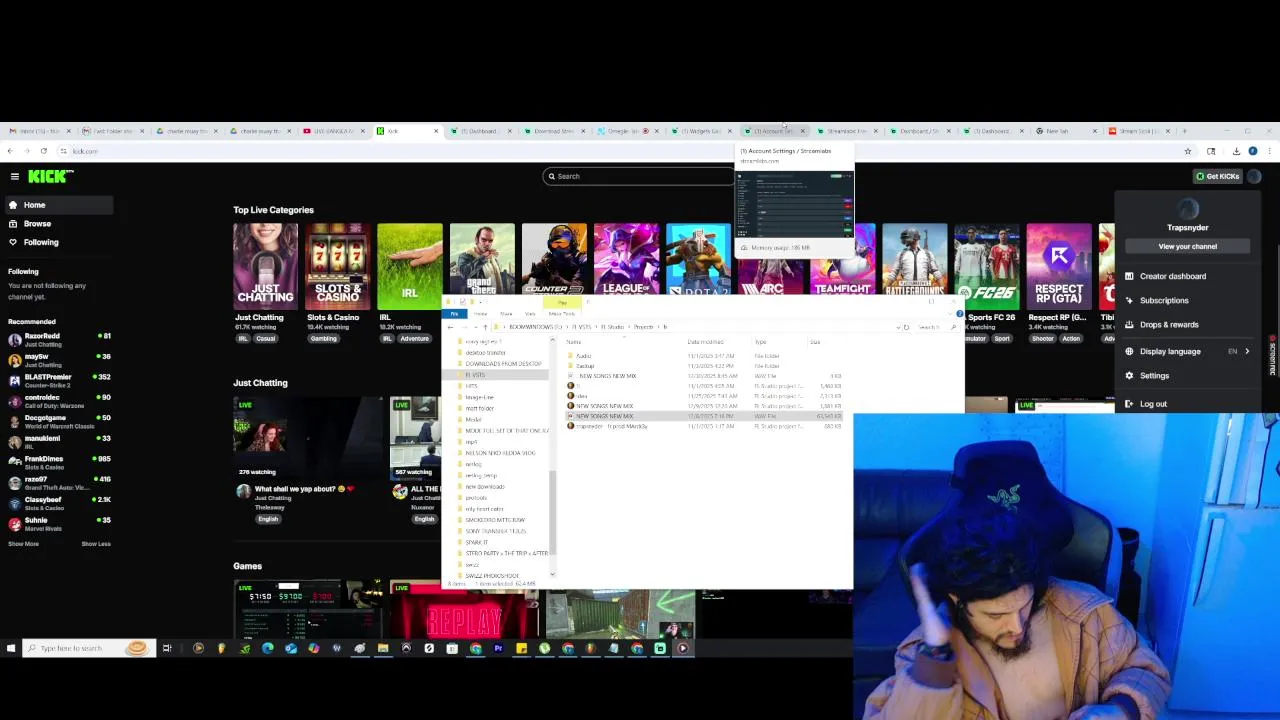This screenshot has height=720, width=1280.
Task: Open EA Sports FC 26 category card
Action: [986, 266]
